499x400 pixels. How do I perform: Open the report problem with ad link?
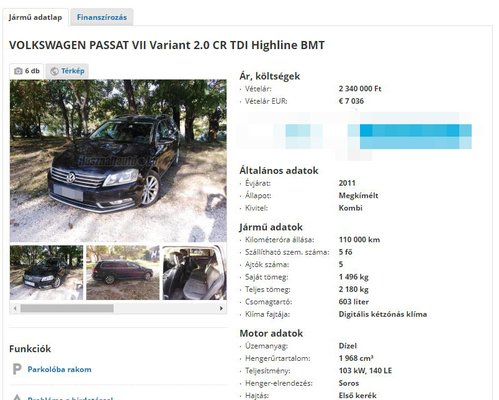[70, 398]
